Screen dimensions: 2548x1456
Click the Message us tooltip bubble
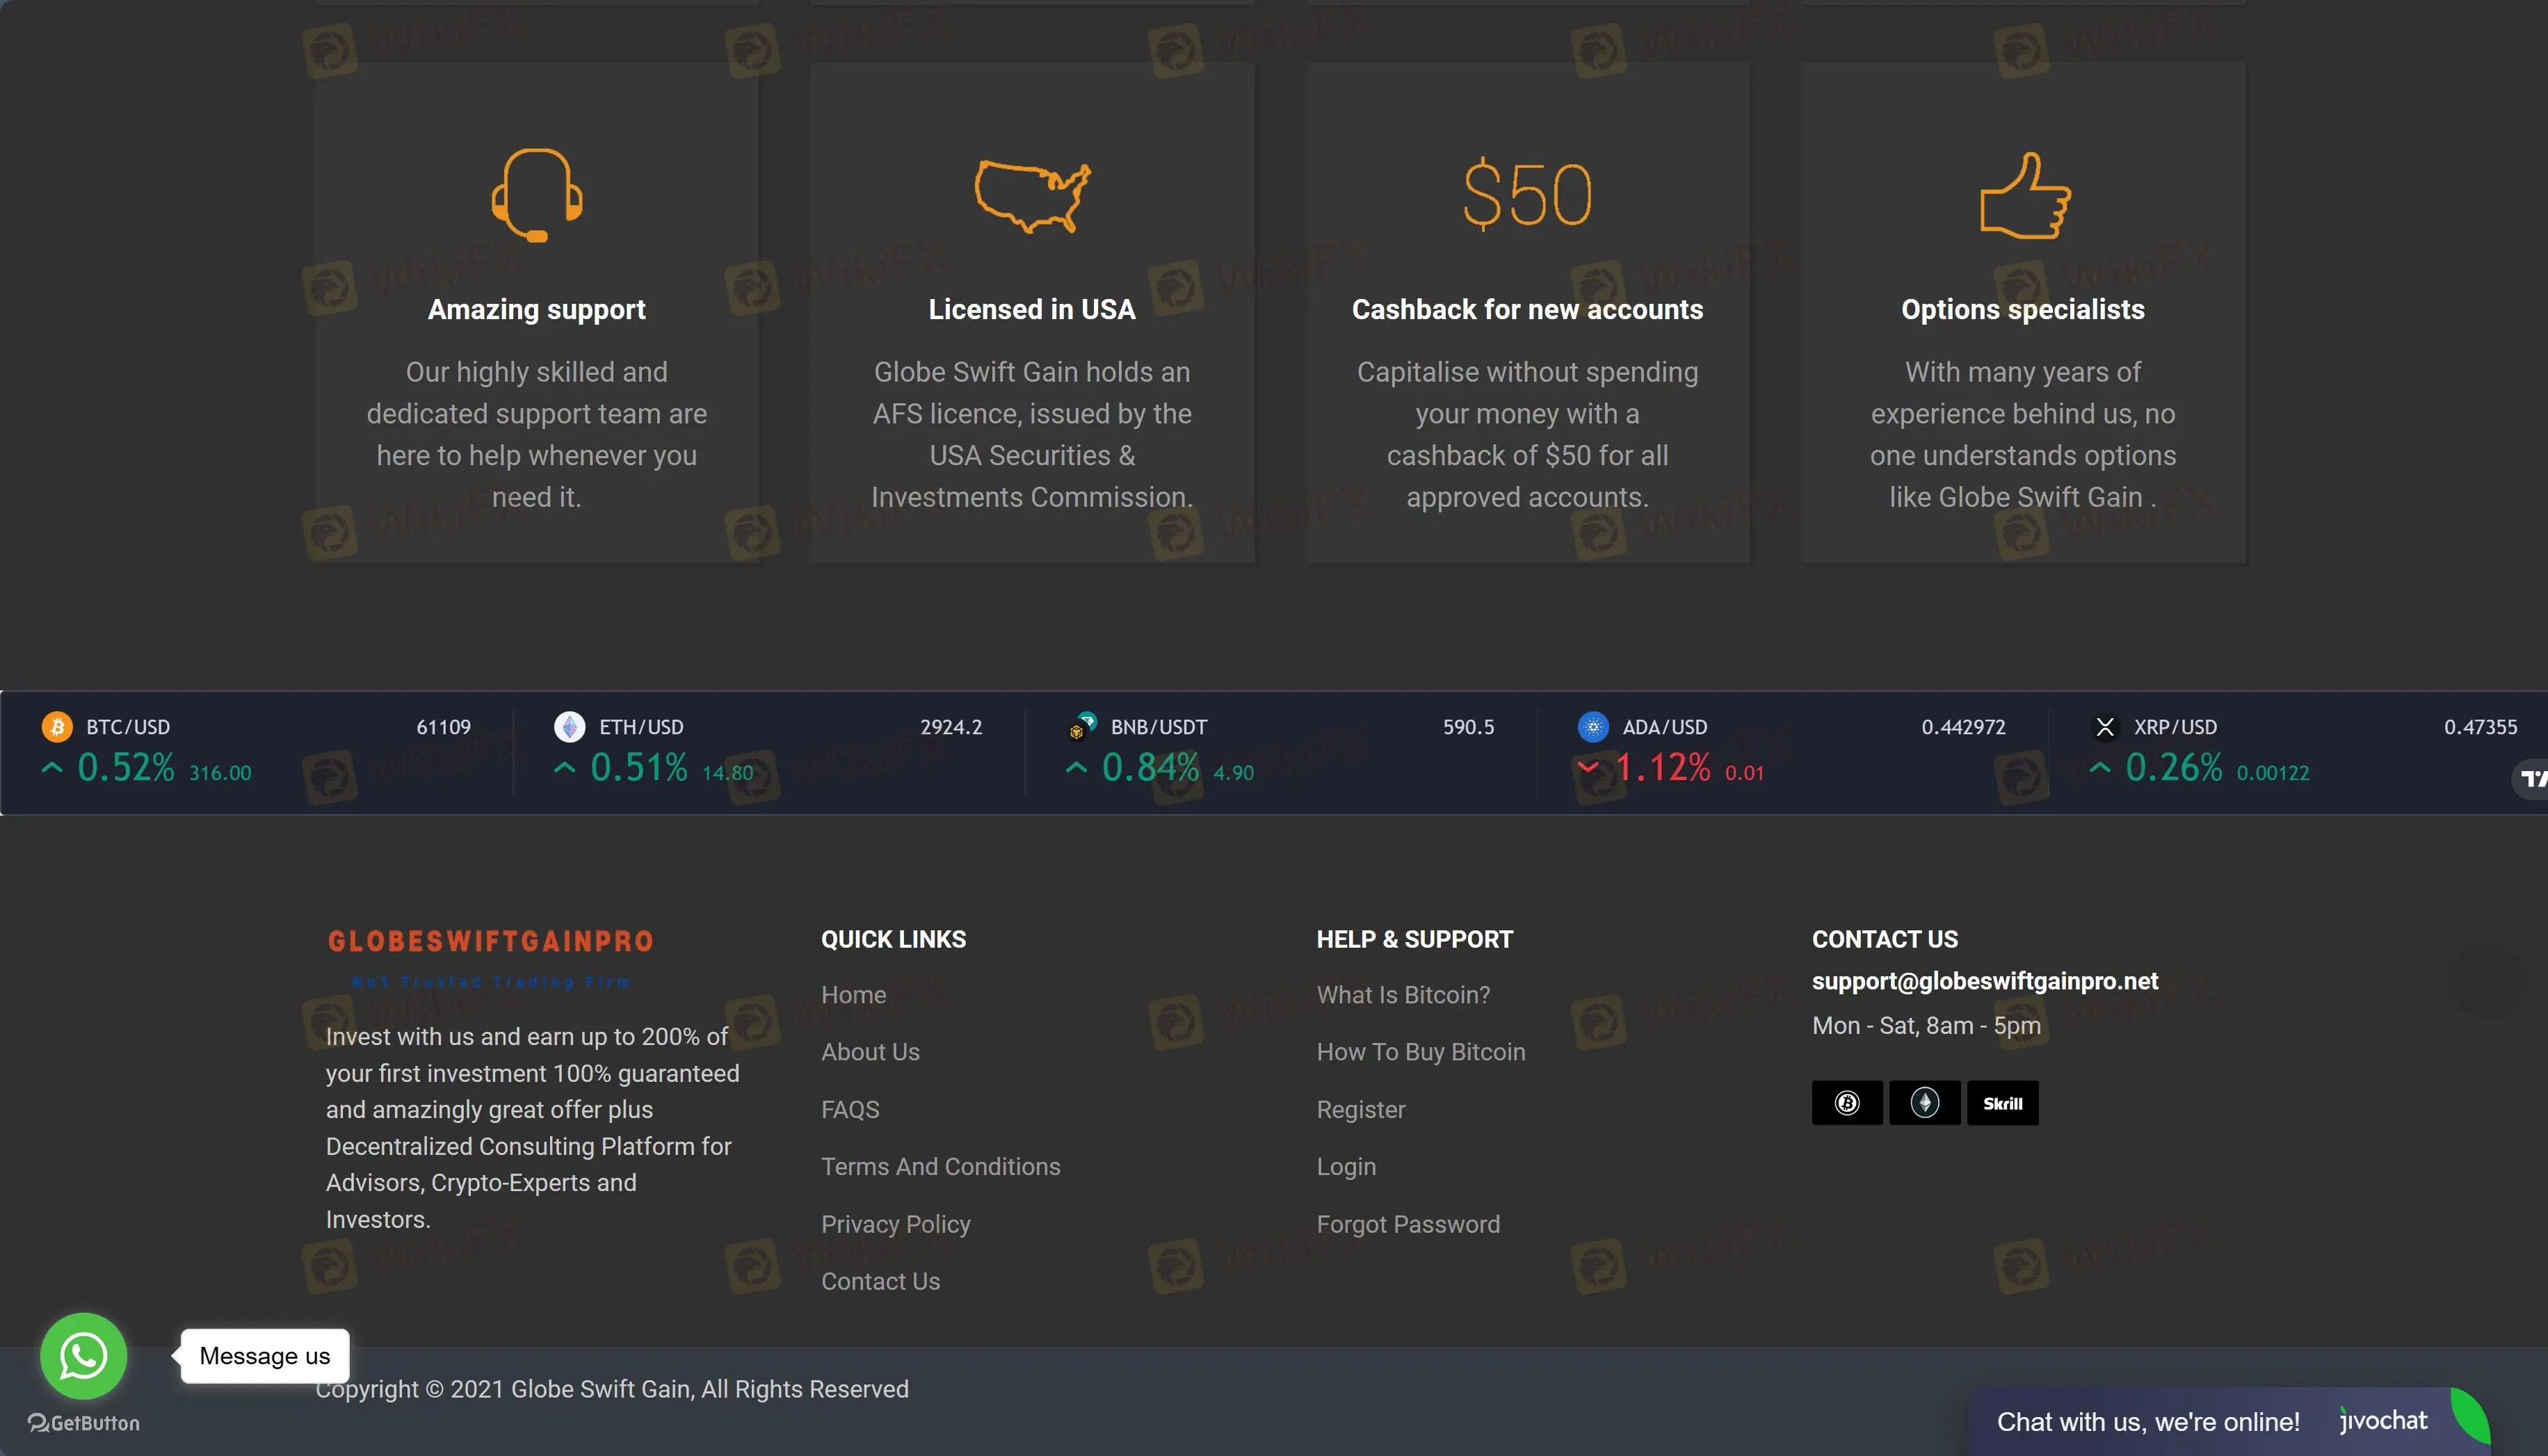(x=264, y=1355)
